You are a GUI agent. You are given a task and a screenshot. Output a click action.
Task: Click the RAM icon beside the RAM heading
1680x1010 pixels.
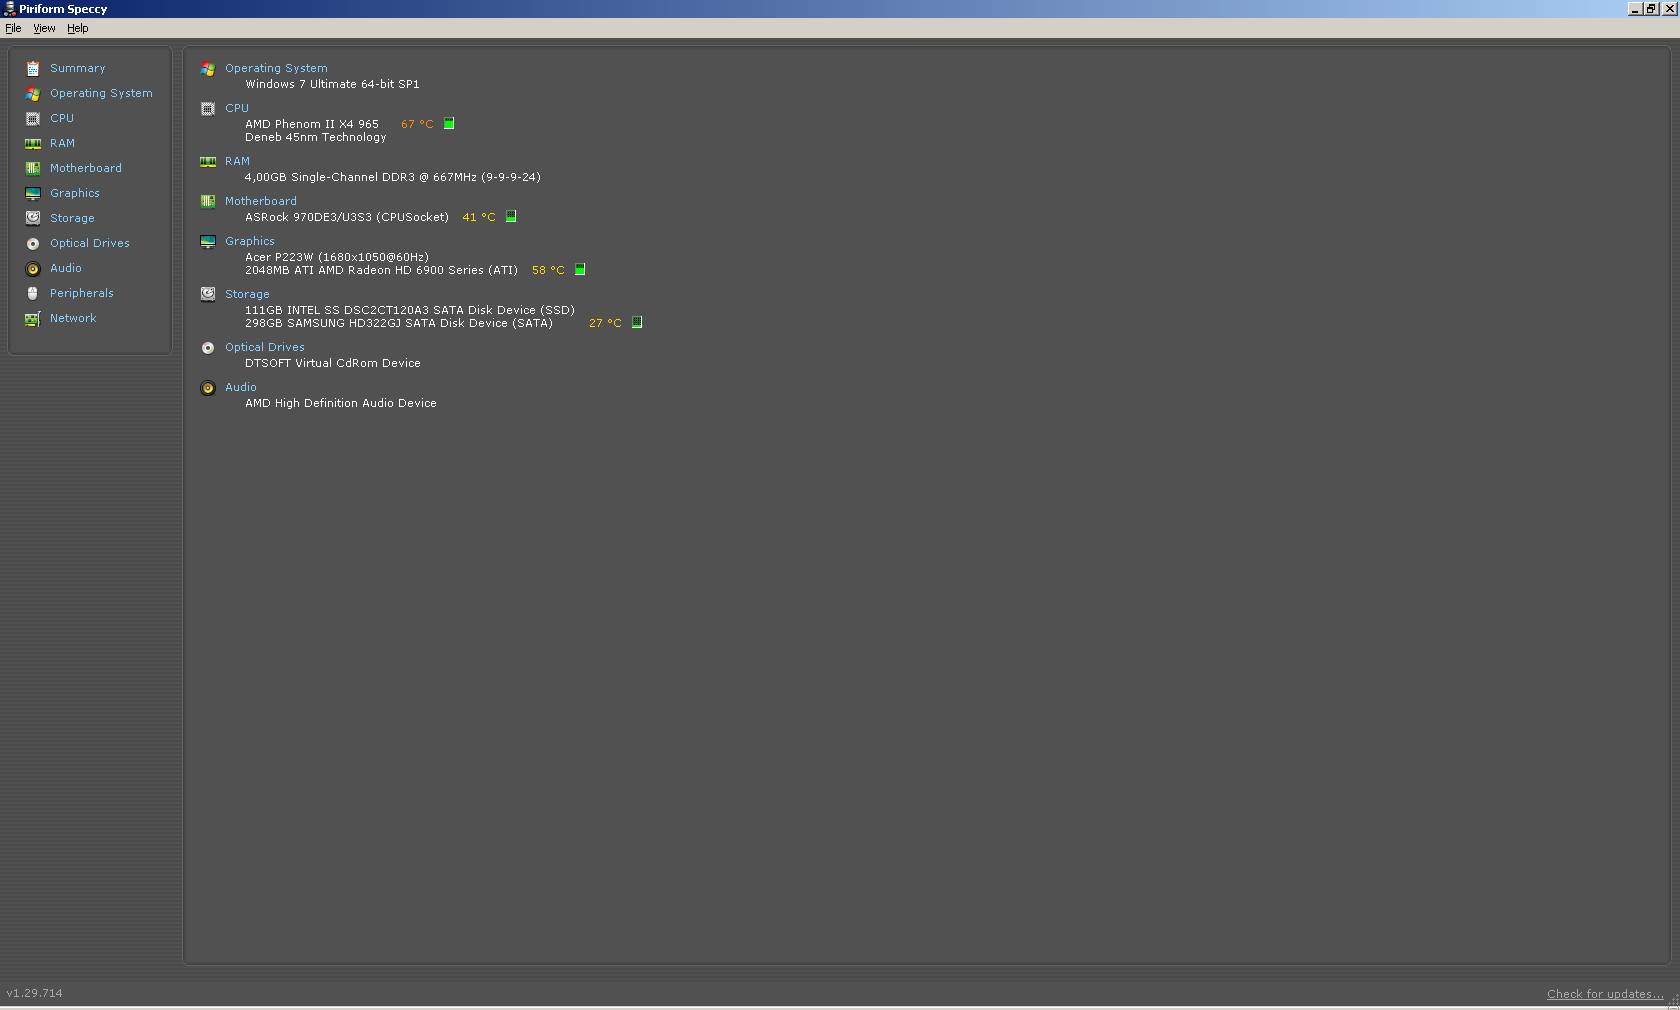click(x=208, y=162)
